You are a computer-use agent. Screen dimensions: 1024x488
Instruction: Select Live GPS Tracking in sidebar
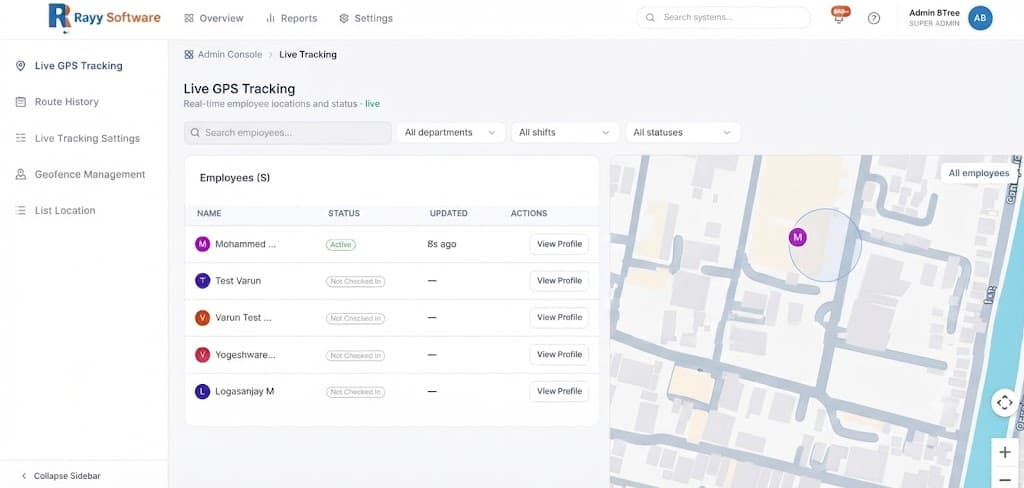tap(78, 66)
